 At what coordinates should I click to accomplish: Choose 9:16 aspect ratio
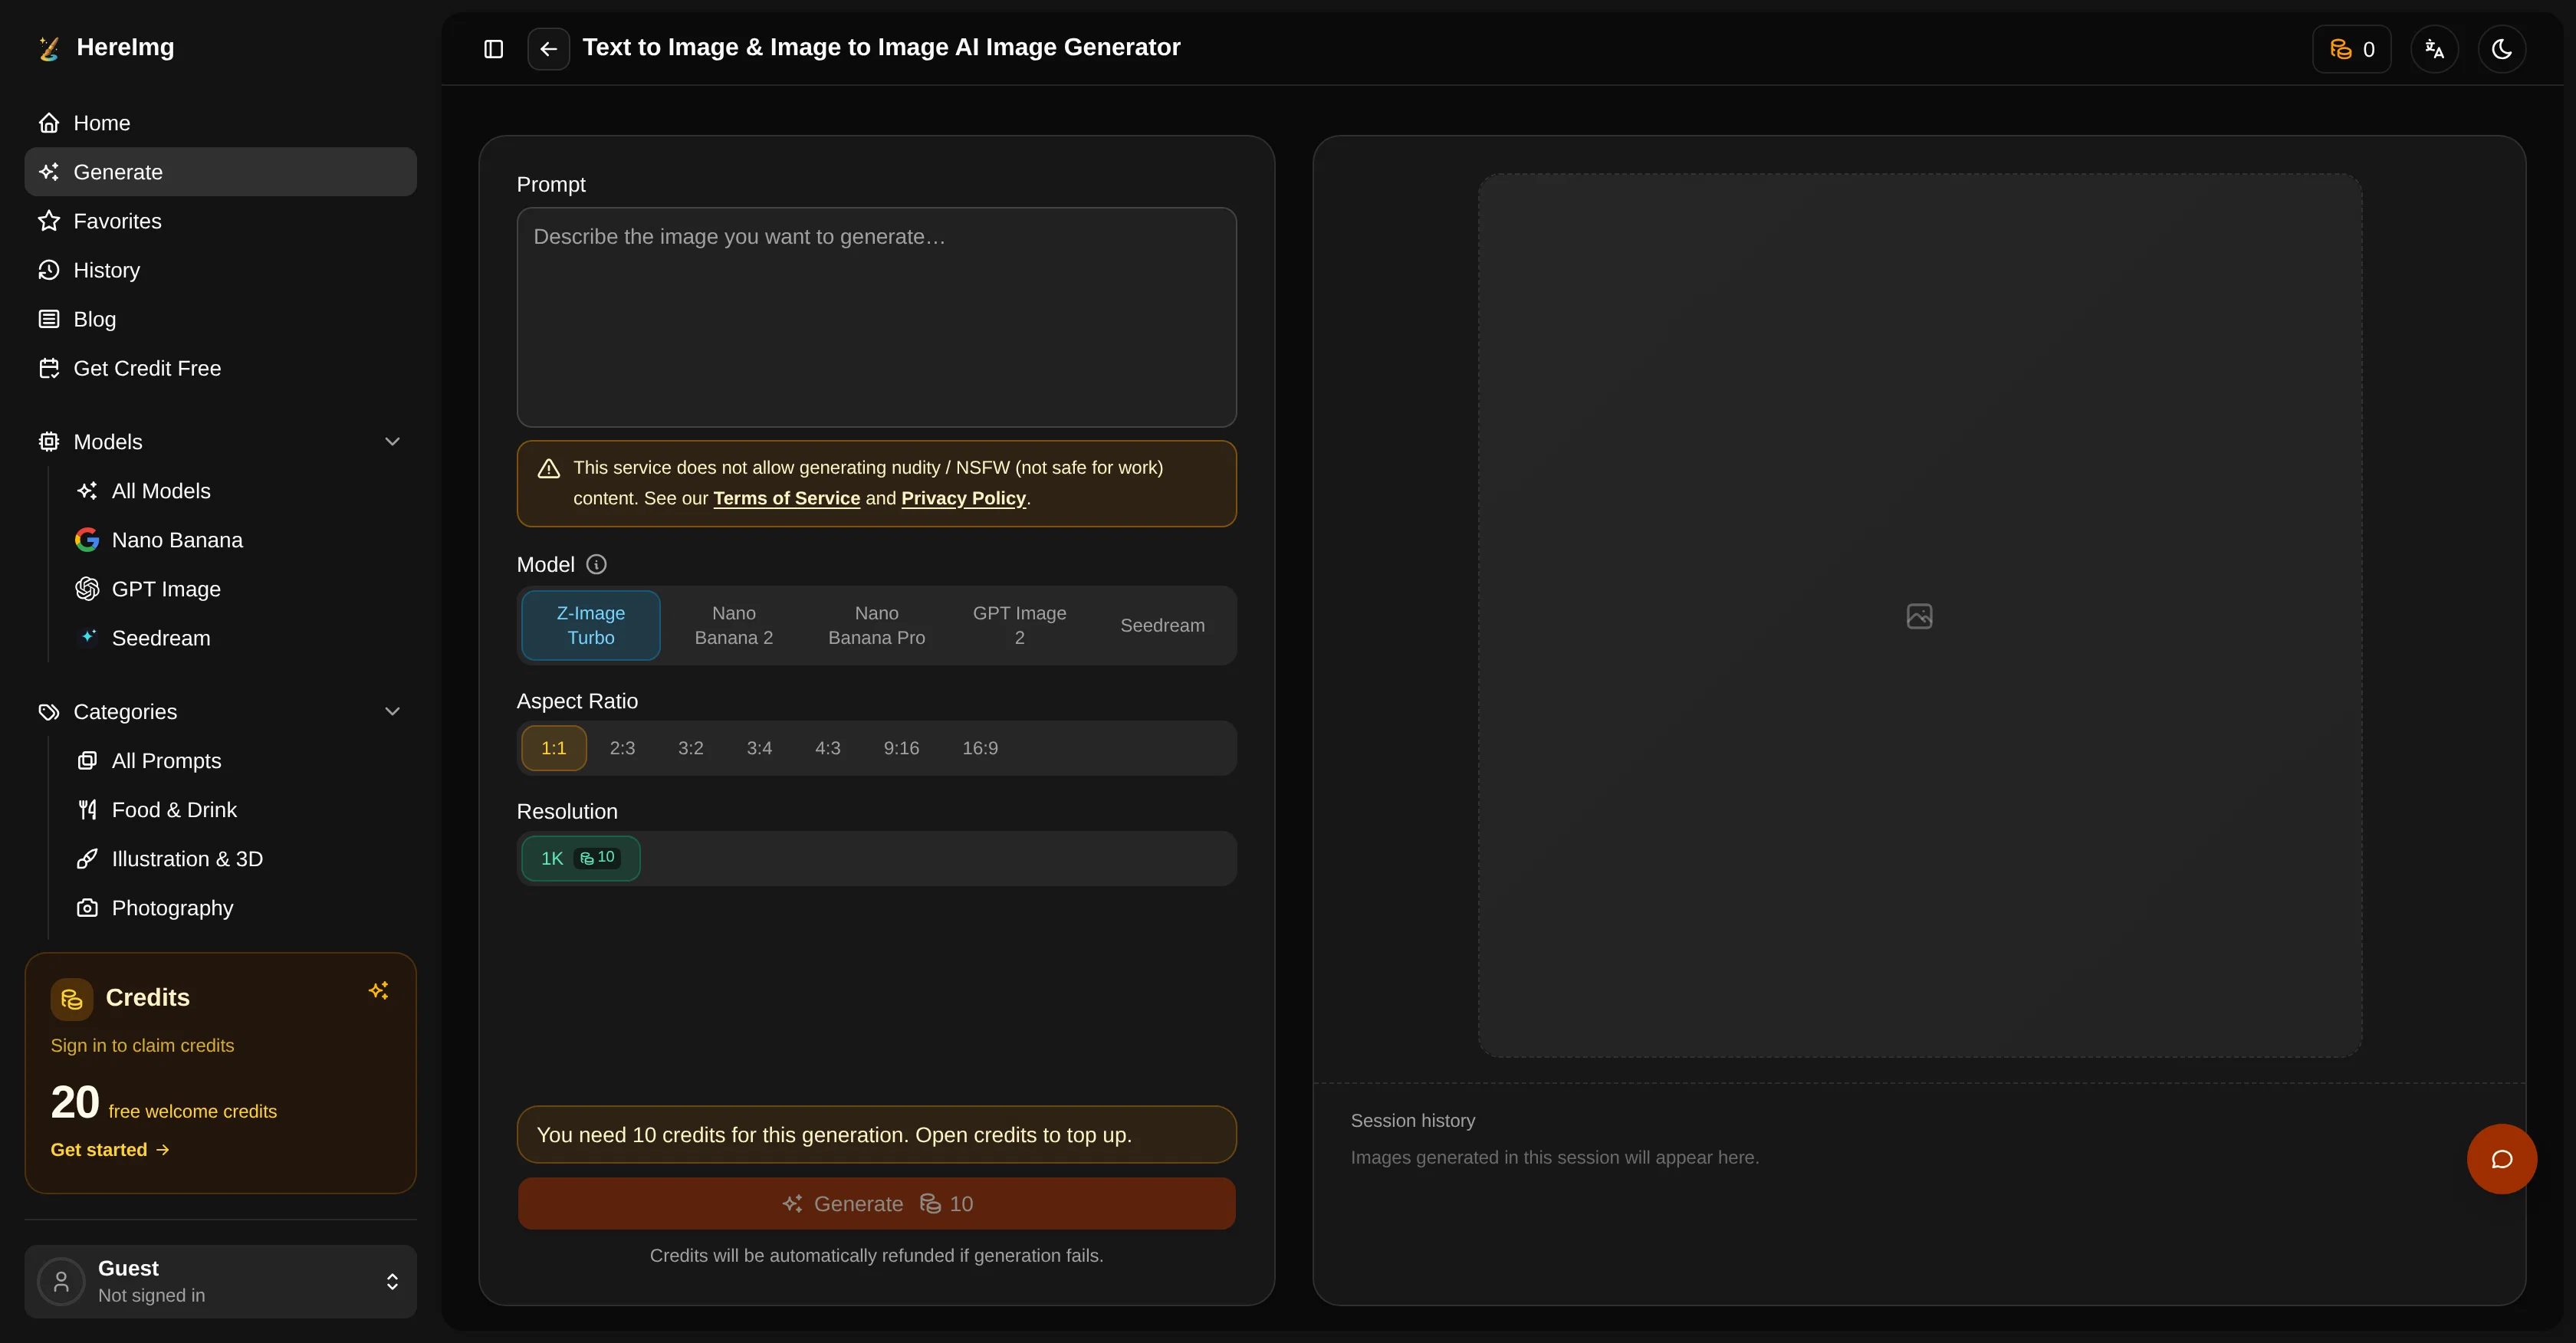point(901,748)
